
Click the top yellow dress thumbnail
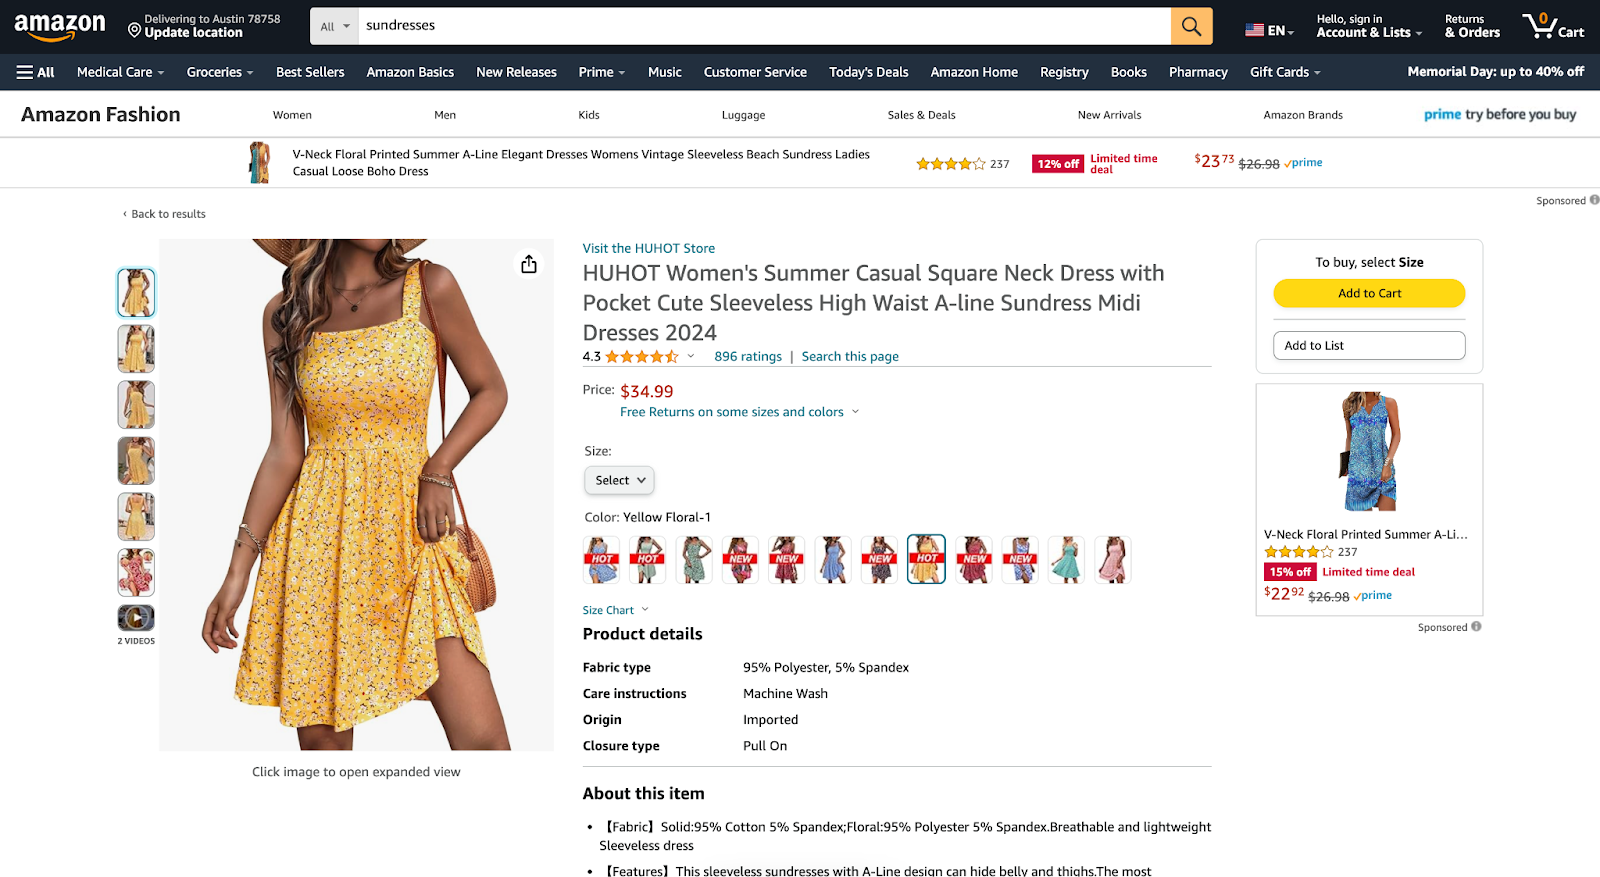[136, 292]
